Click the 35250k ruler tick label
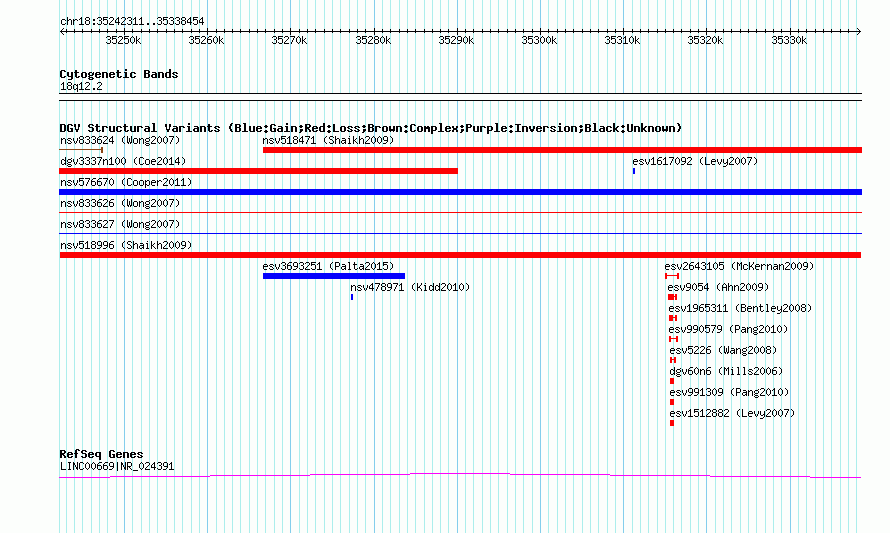This screenshot has height=533, width=890. tap(123, 40)
